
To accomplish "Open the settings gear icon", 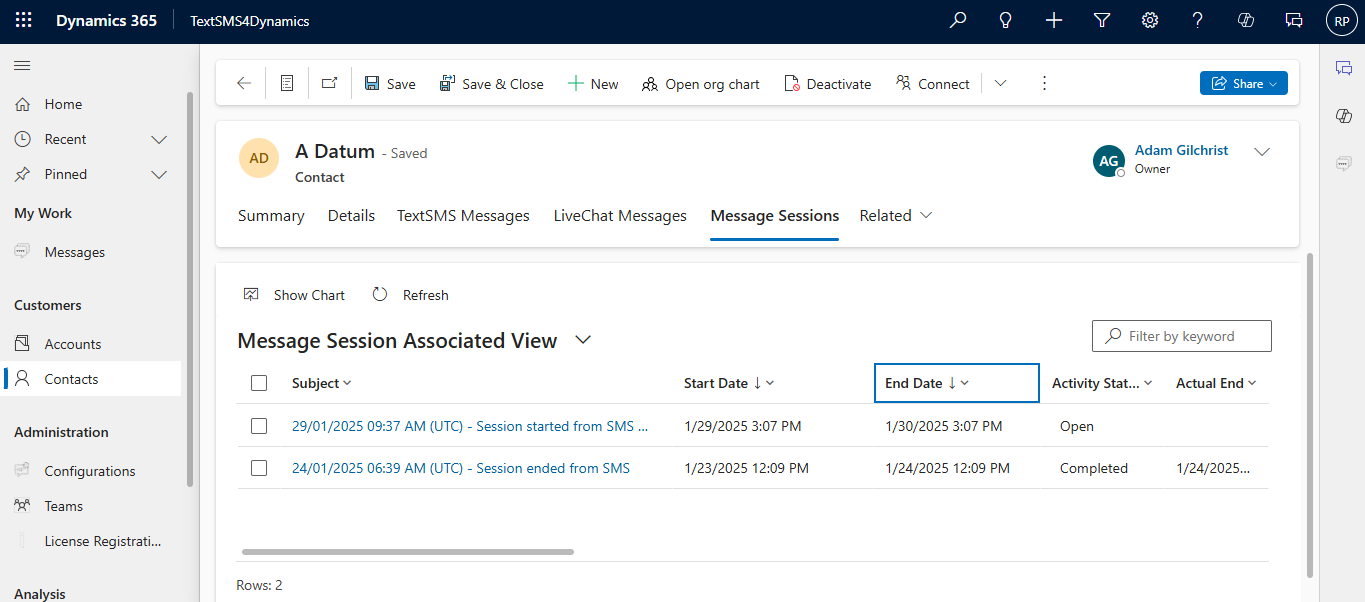I will coord(1150,20).
